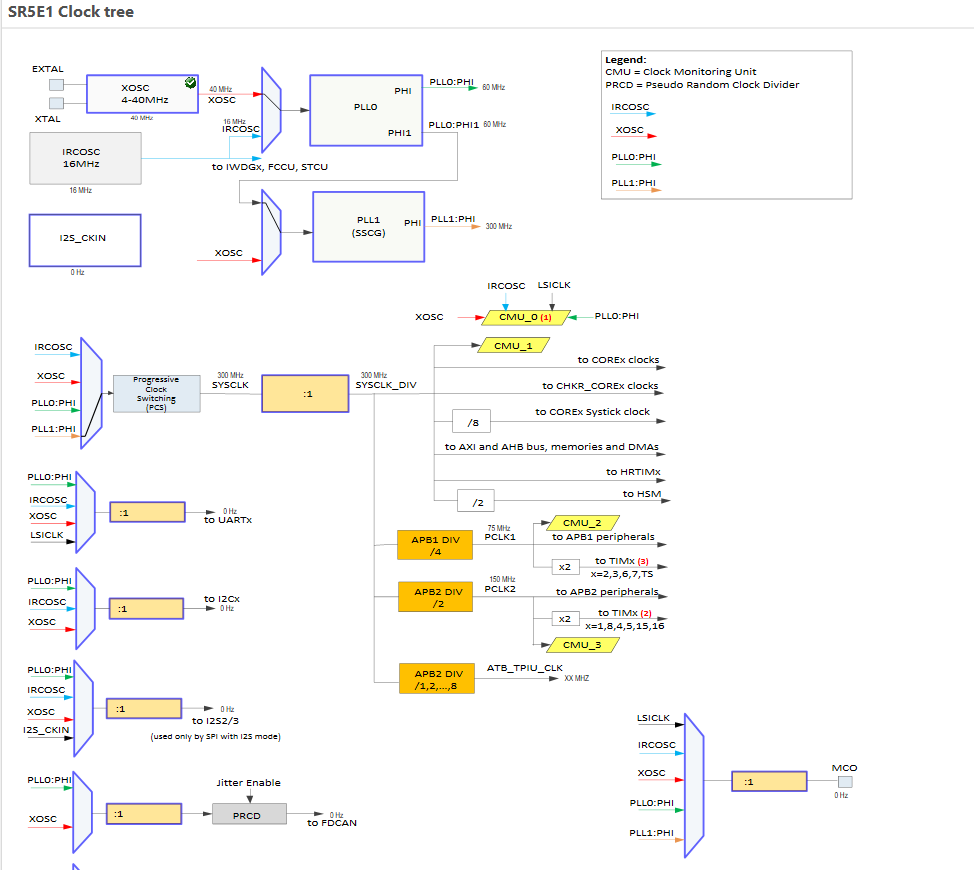Click 'to IWDGx, FCCU, STCU' label
974x870 pixels.
tap(270, 166)
